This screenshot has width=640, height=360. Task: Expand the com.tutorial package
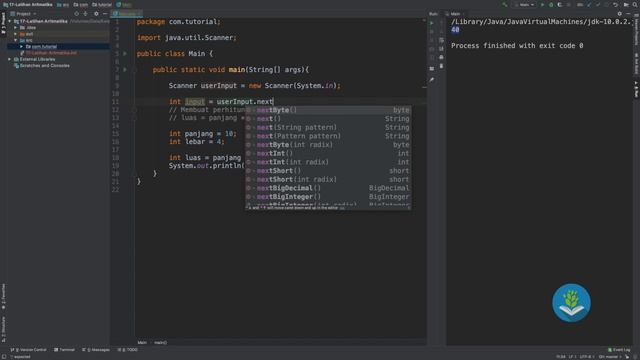coord(22,47)
